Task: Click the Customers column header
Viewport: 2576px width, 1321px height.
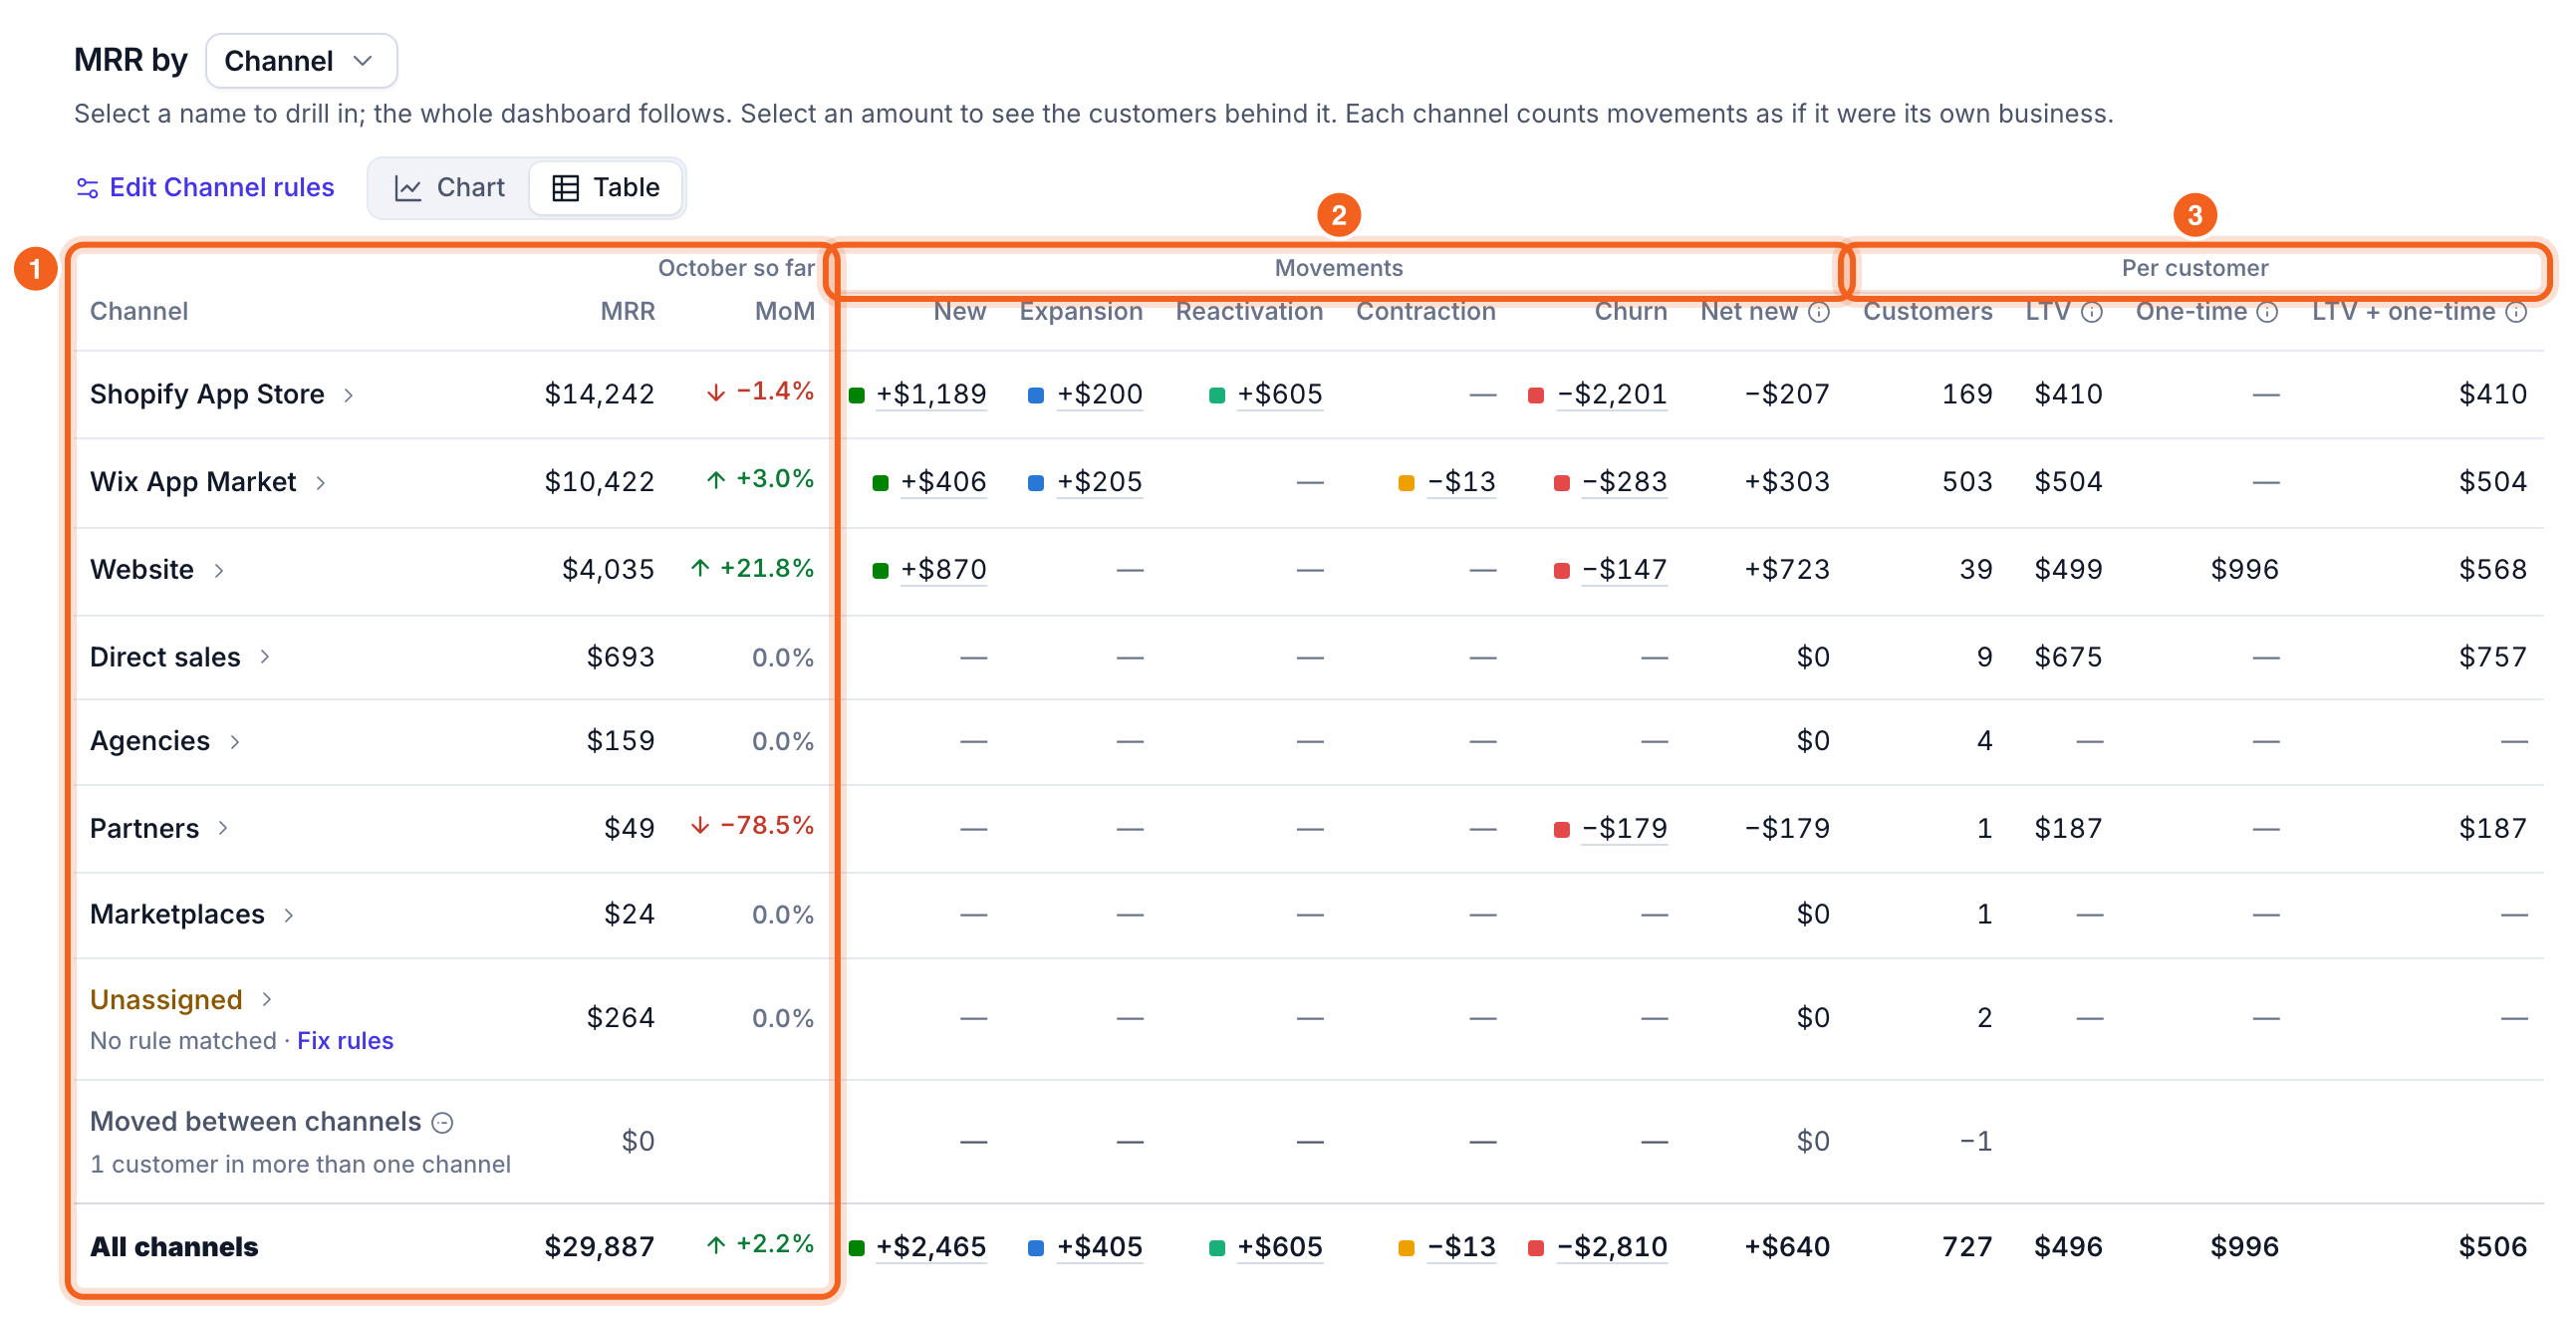Action: (1927, 312)
